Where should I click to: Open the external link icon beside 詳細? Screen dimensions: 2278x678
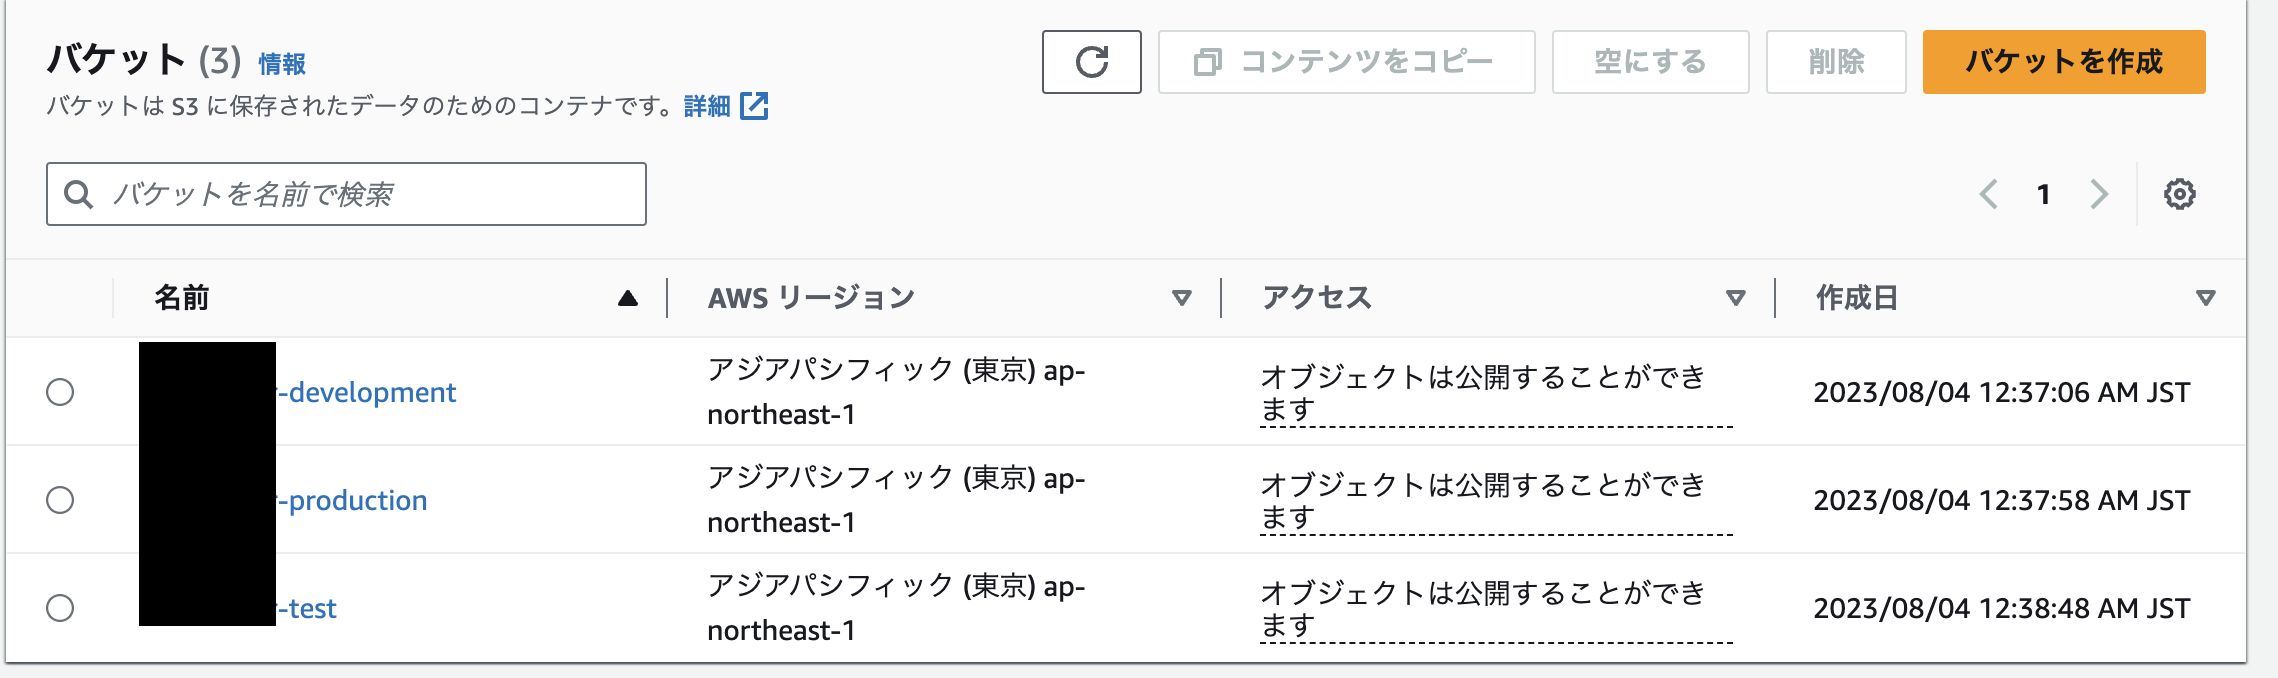756,106
